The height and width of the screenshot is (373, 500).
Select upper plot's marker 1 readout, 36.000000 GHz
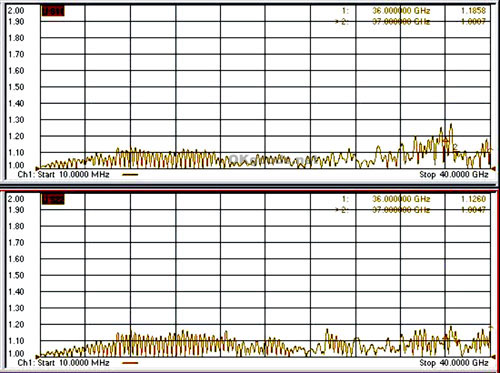point(401,11)
